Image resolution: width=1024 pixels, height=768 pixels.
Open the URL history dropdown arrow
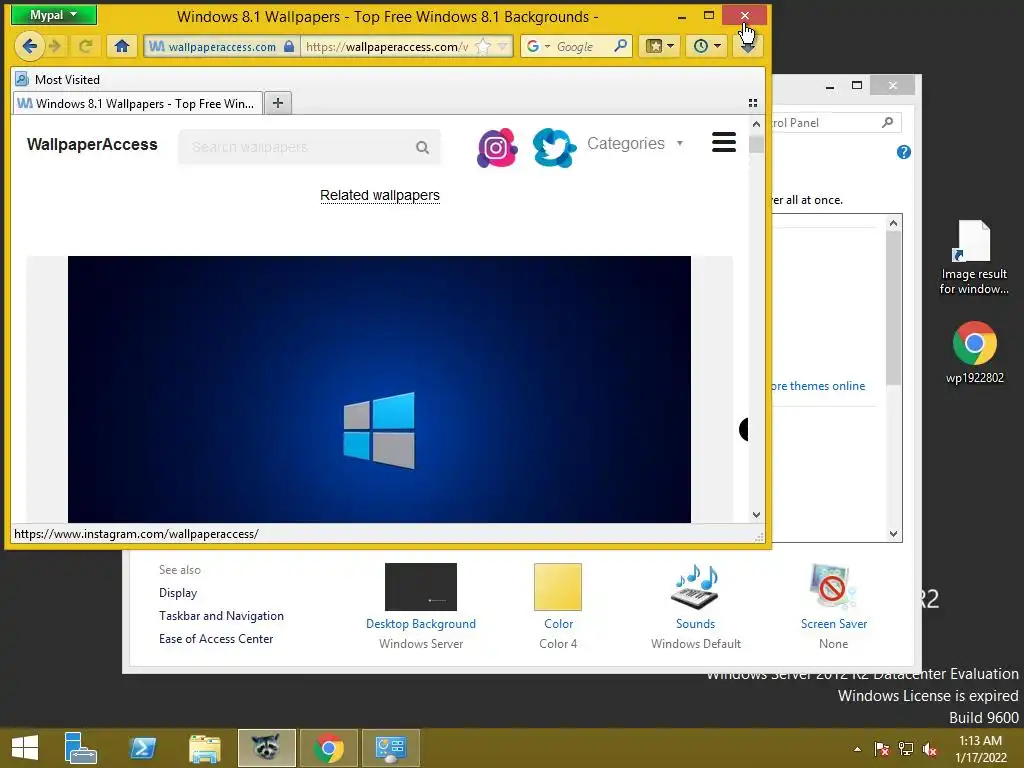[503, 46]
